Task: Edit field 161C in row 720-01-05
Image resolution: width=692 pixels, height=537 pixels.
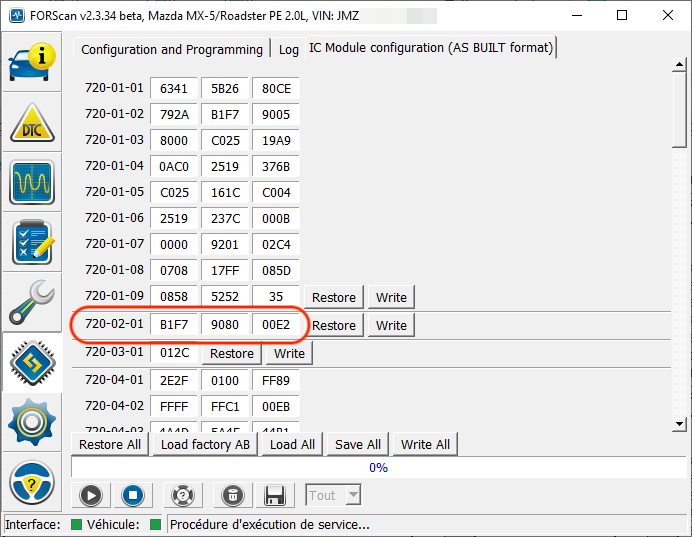Action: 225,192
